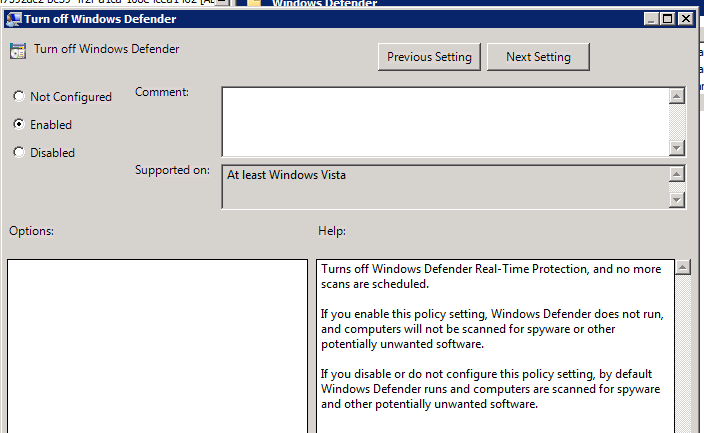
Task: Choose the Enabled radio button
Action: [x=18, y=125]
